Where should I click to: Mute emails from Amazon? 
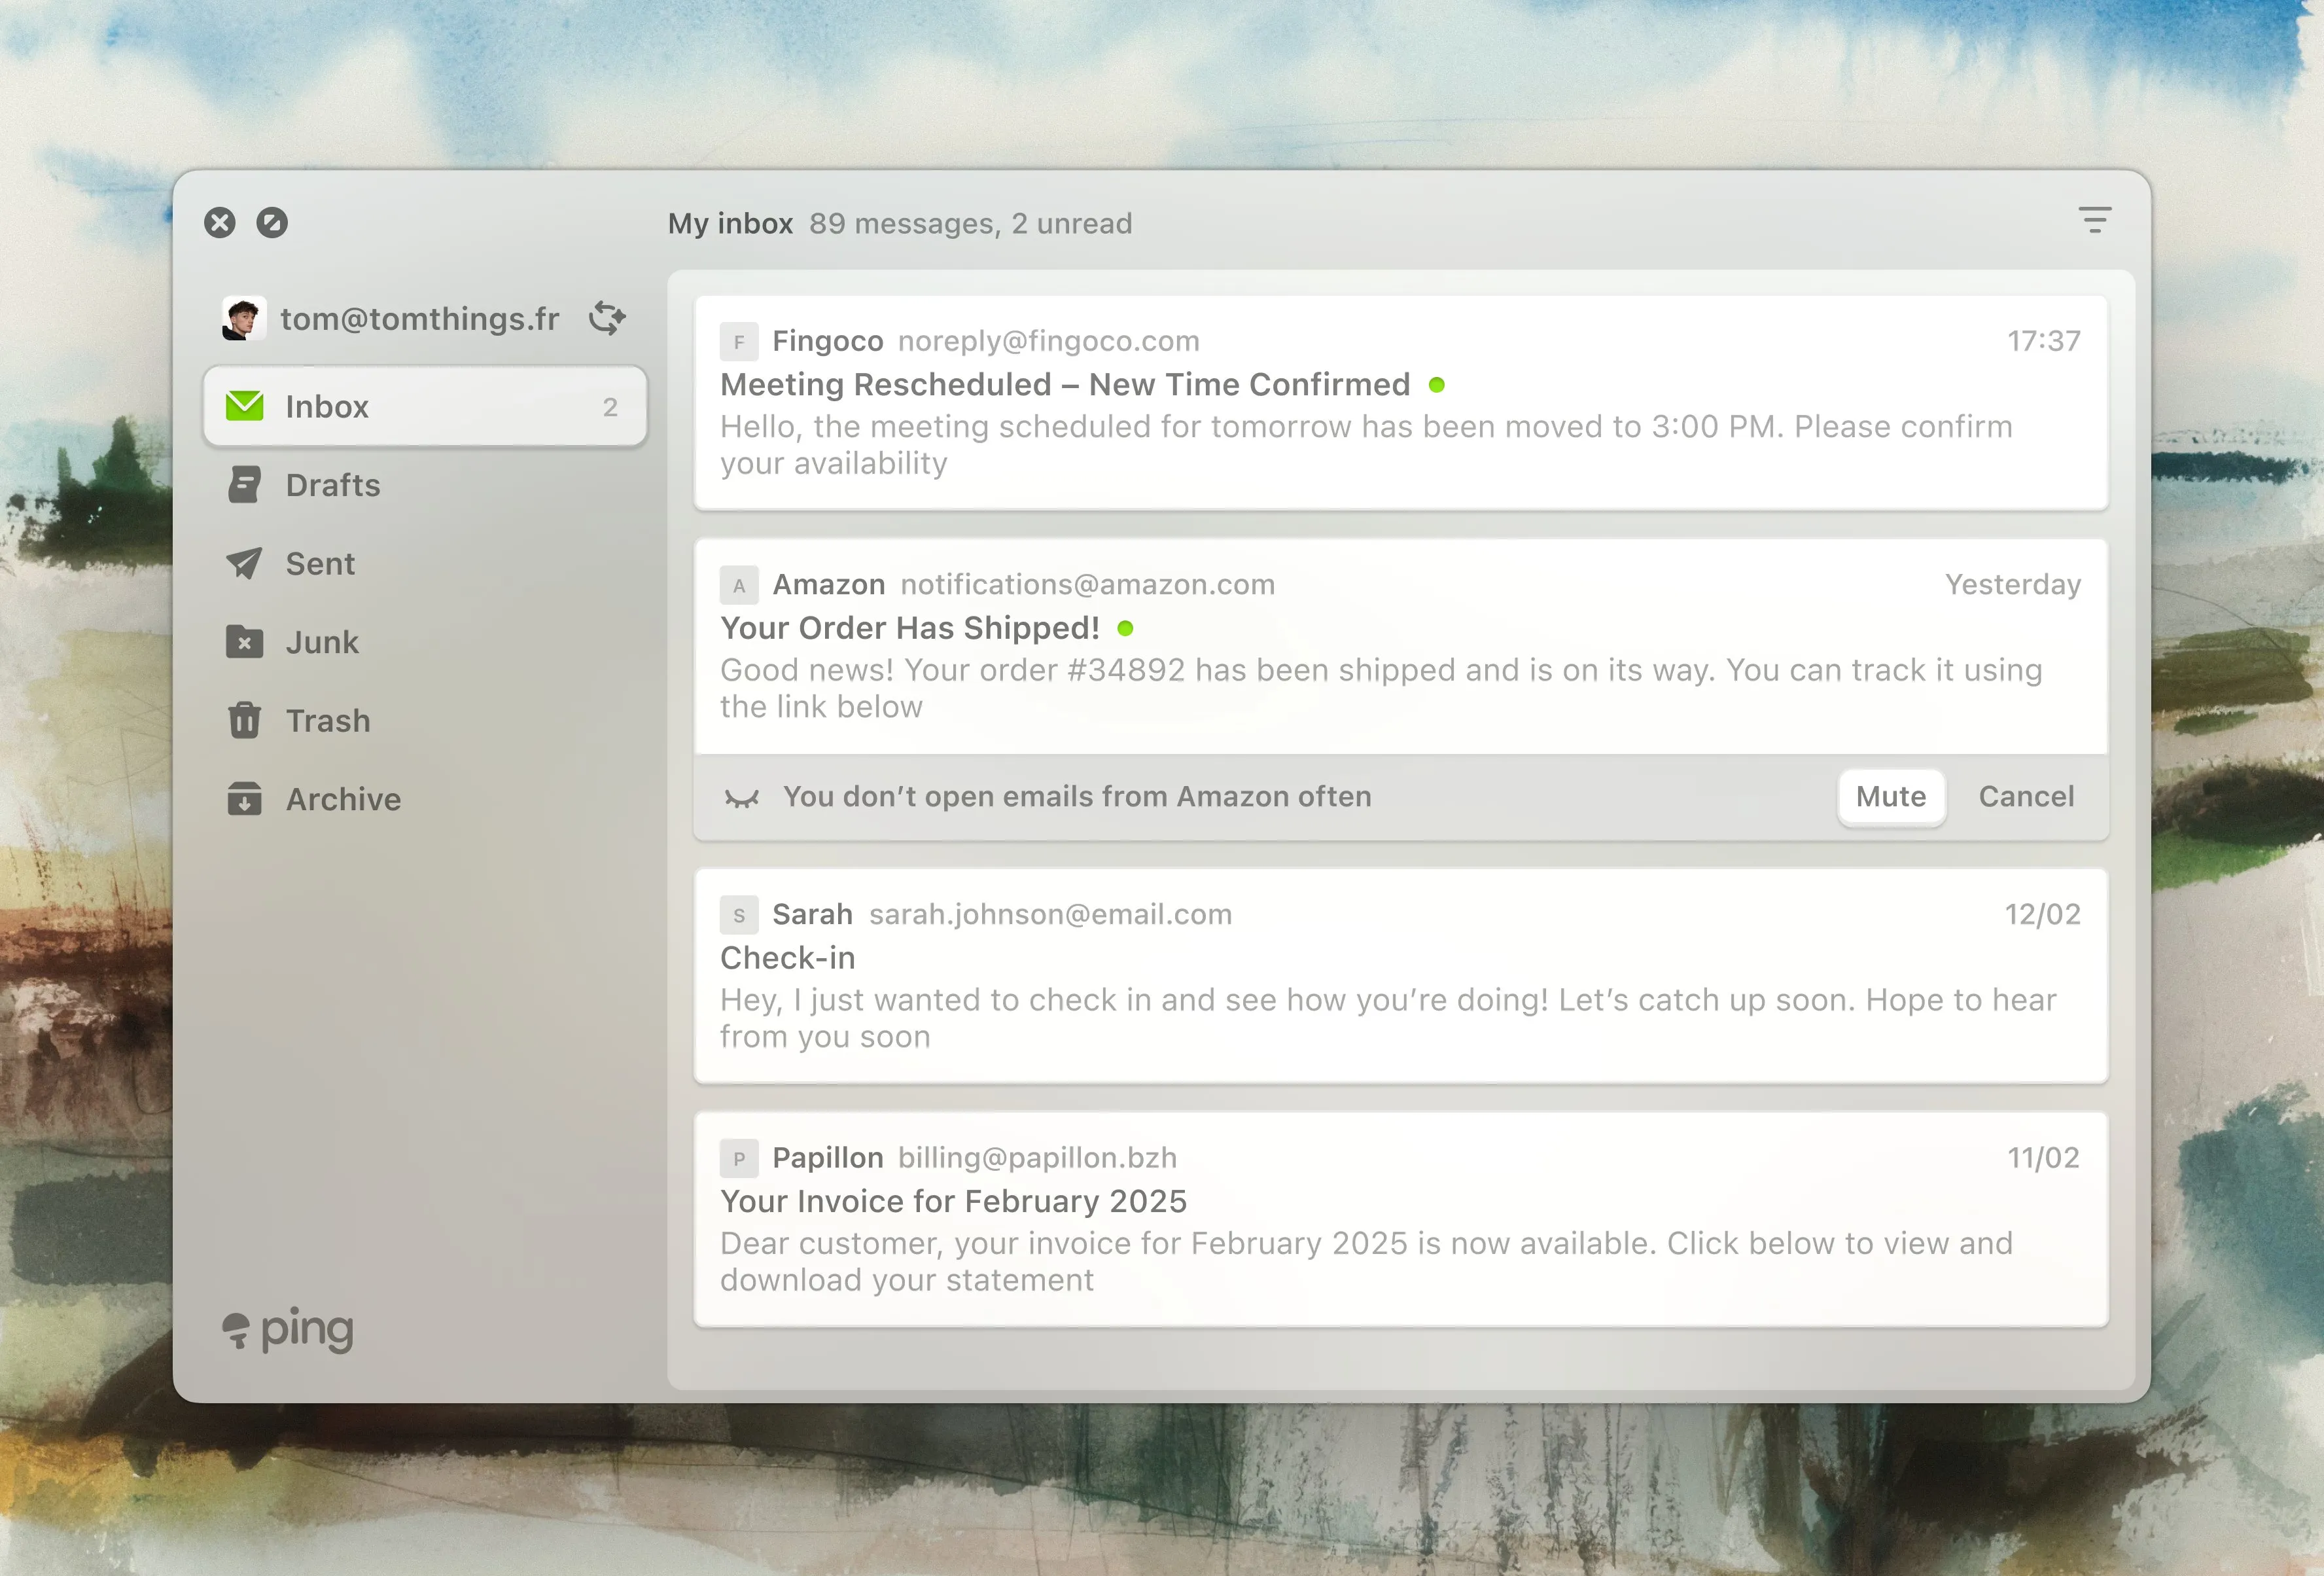coord(1890,796)
